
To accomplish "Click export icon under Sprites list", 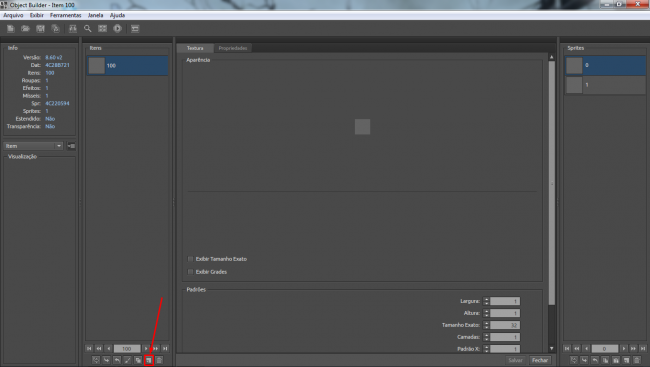I will click(x=595, y=360).
